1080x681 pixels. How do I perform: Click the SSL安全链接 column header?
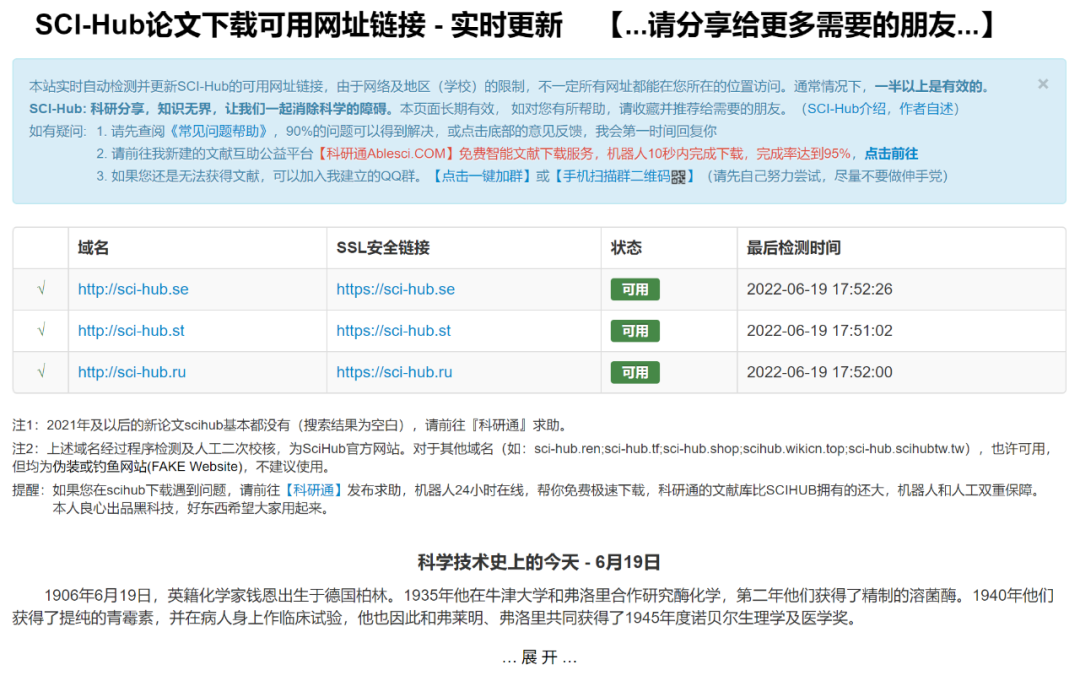pyautogui.click(x=383, y=248)
